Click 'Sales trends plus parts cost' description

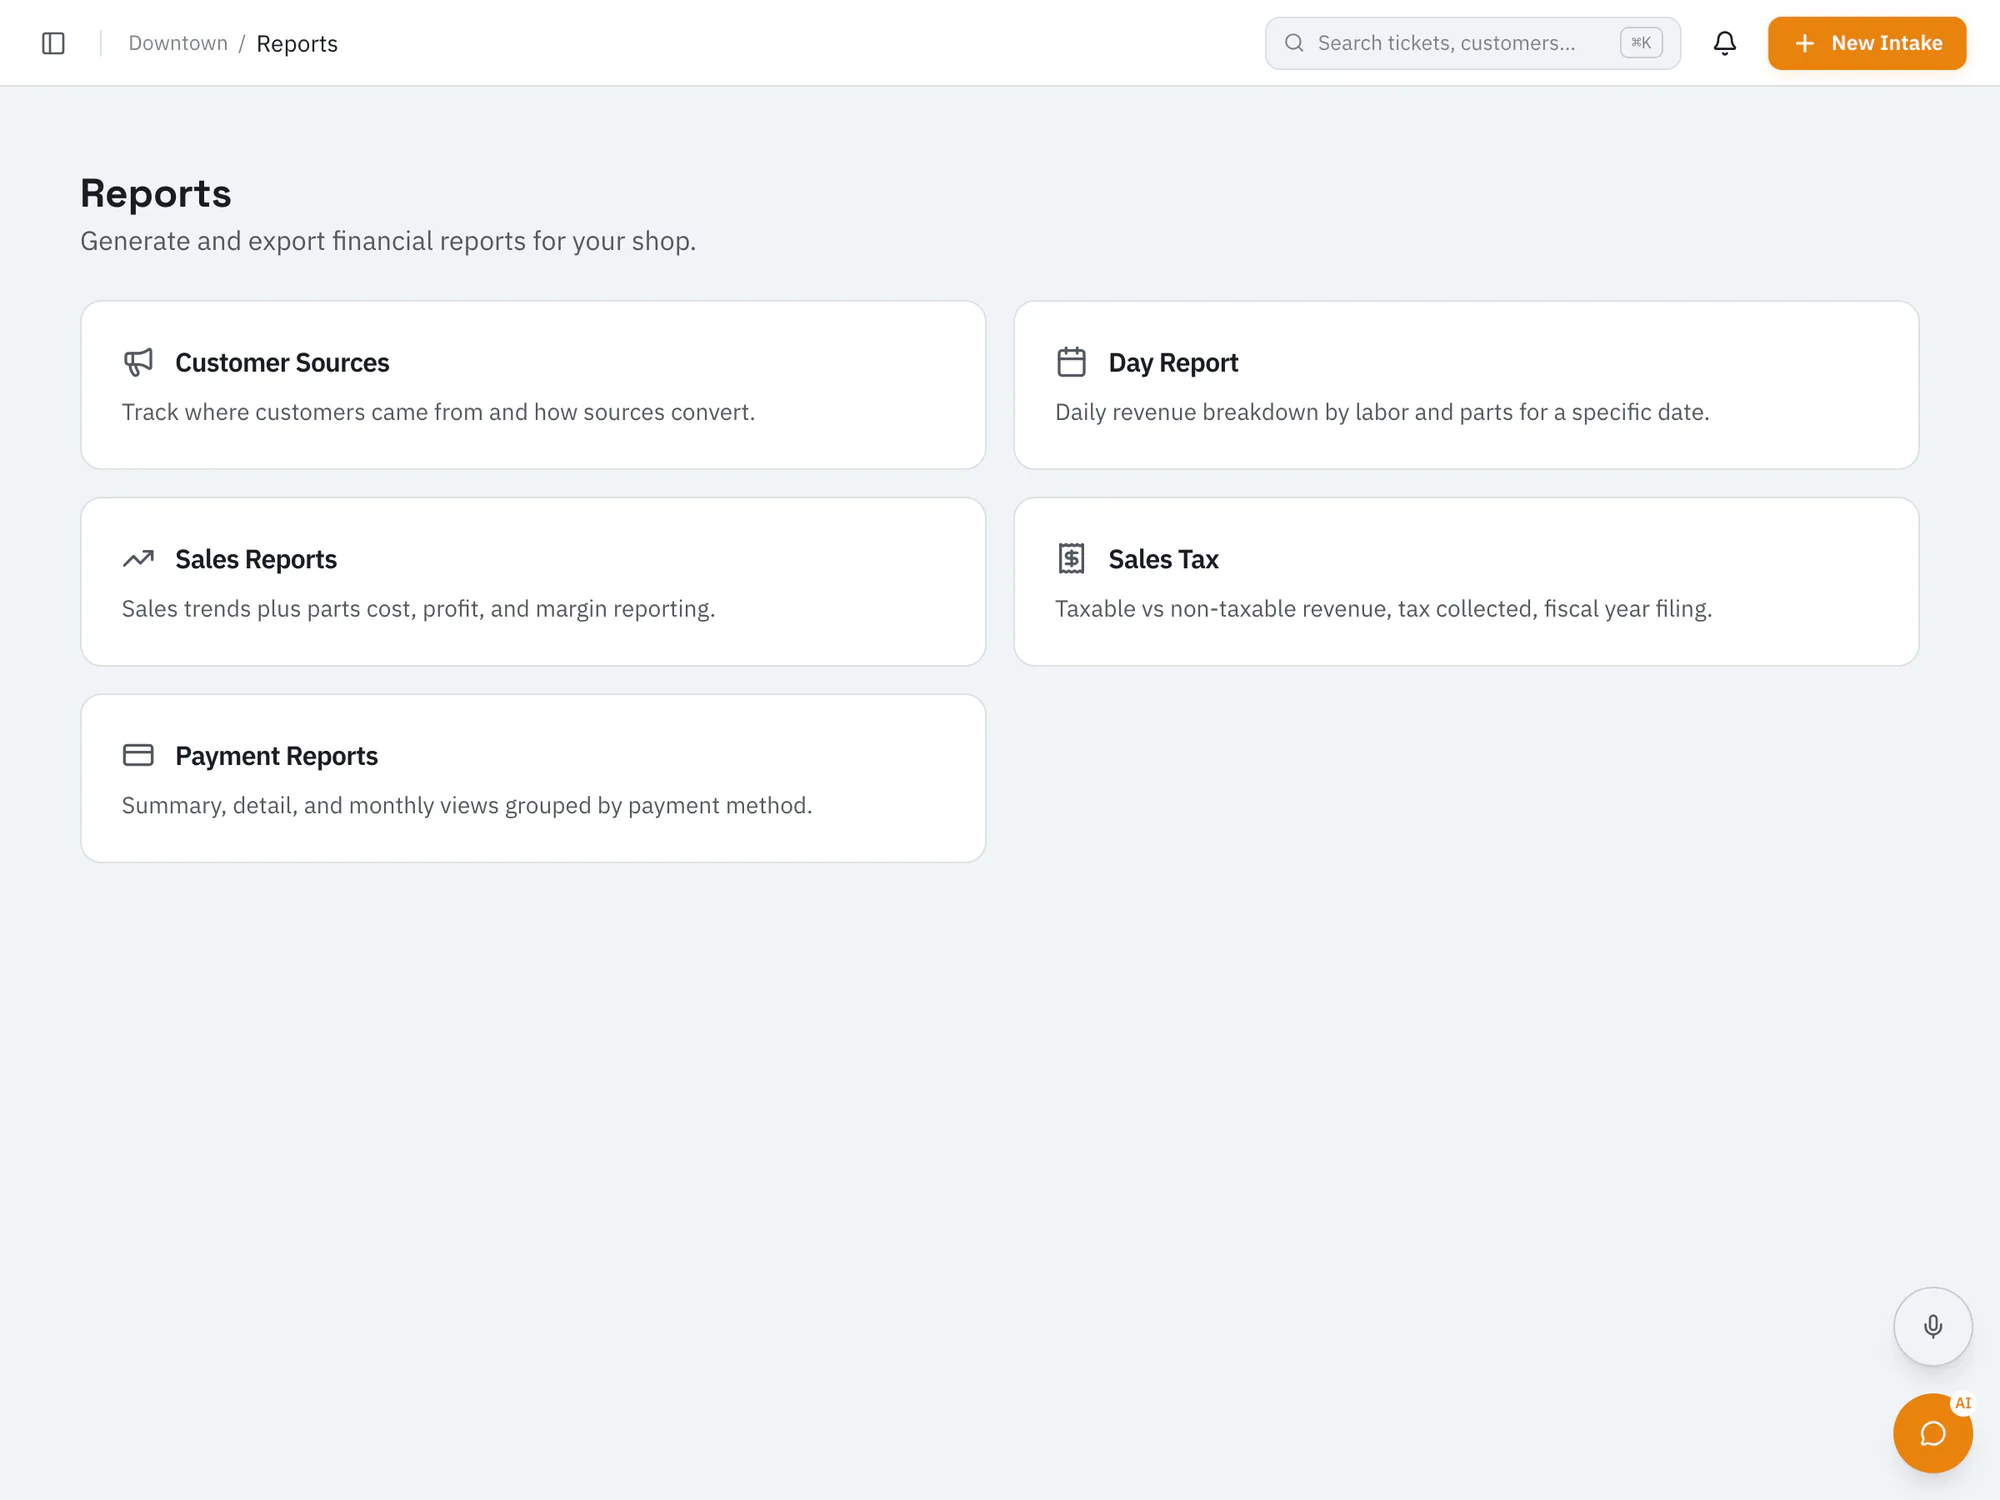[418, 609]
